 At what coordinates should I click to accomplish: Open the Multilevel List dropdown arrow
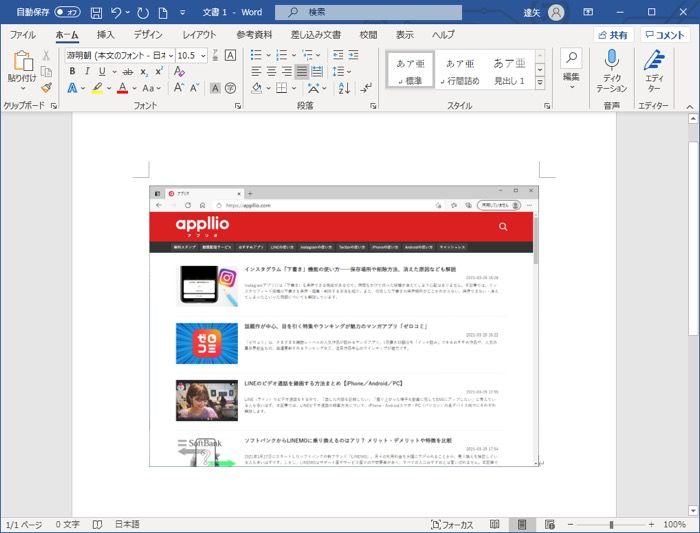point(318,55)
